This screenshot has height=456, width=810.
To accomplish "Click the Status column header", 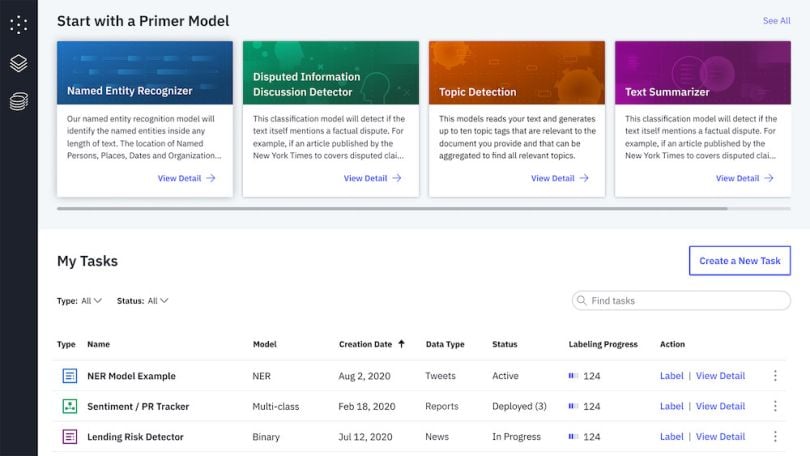I will (505, 344).
